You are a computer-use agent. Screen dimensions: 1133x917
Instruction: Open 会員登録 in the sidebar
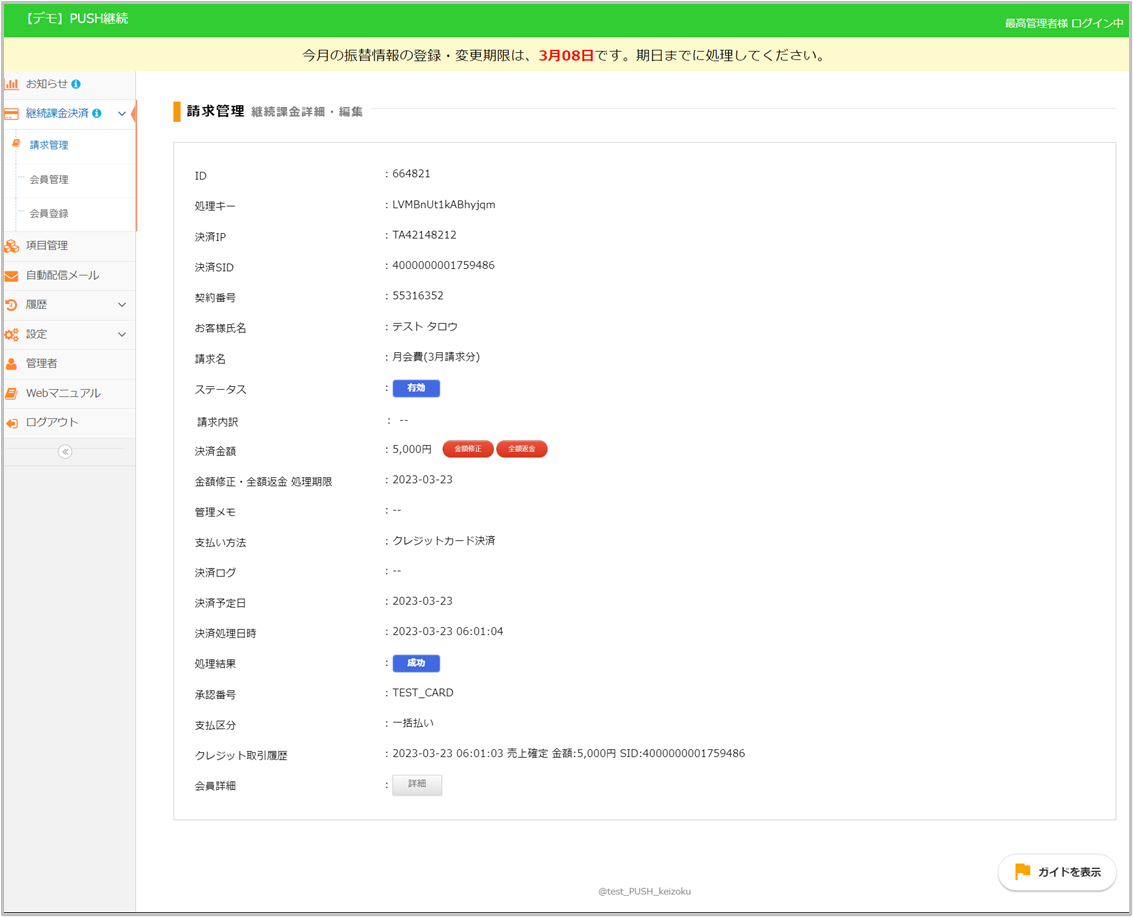click(x=49, y=214)
